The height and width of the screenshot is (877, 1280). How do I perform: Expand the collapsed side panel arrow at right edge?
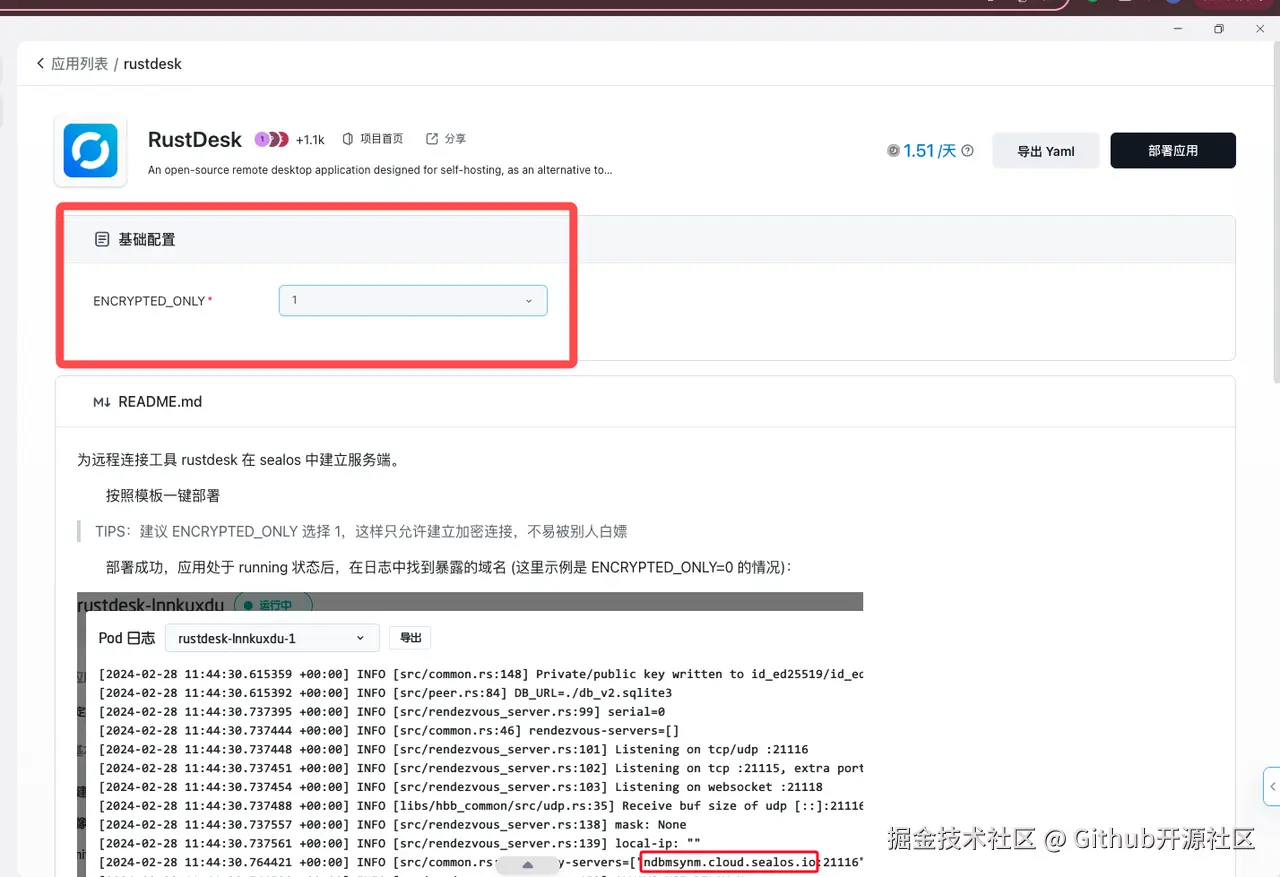(x=1272, y=786)
